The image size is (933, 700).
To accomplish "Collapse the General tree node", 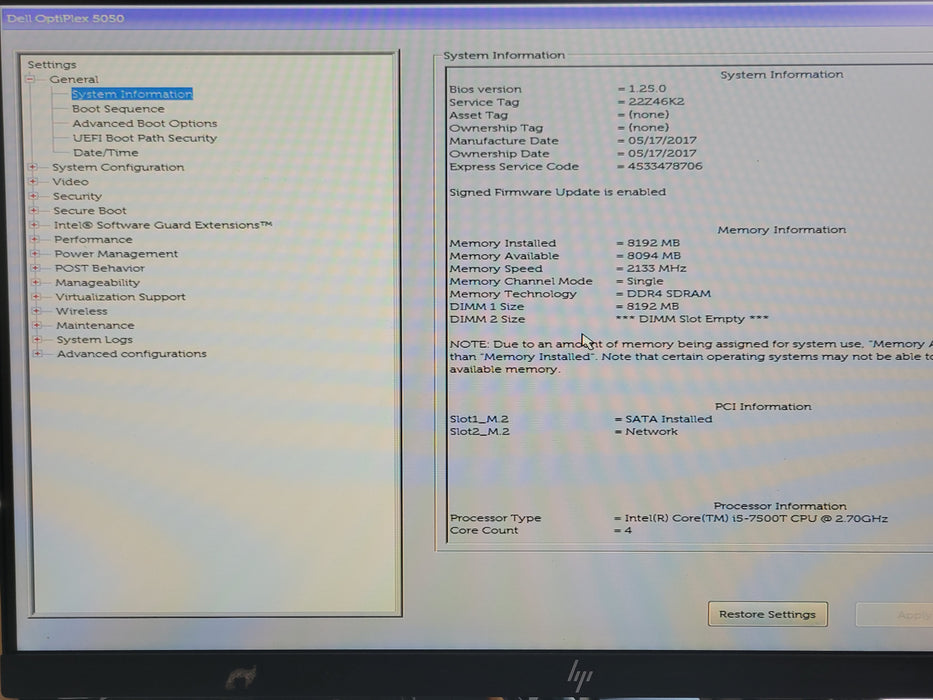I will click(30, 79).
